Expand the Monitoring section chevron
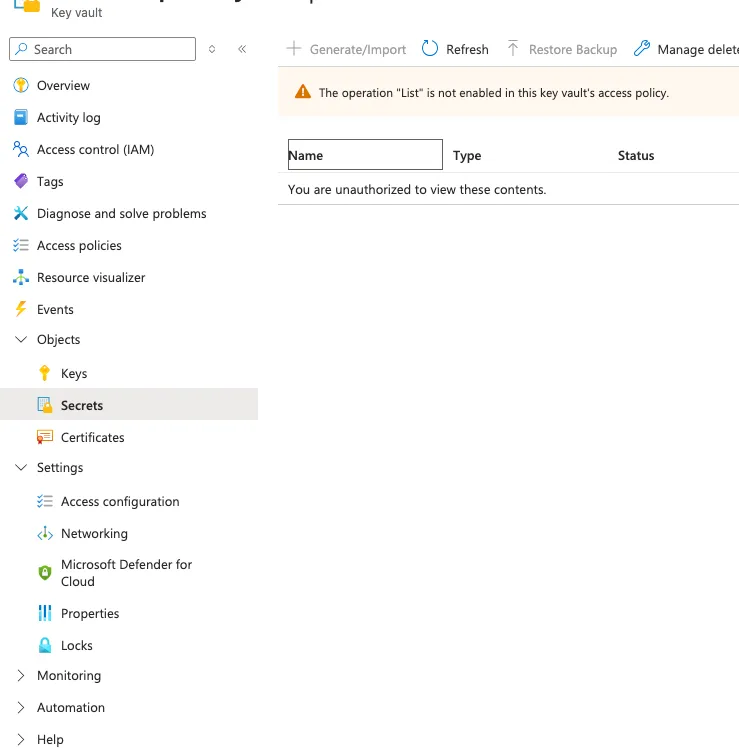The height and width of the screenshot is (756, 739). click(21, 675)
